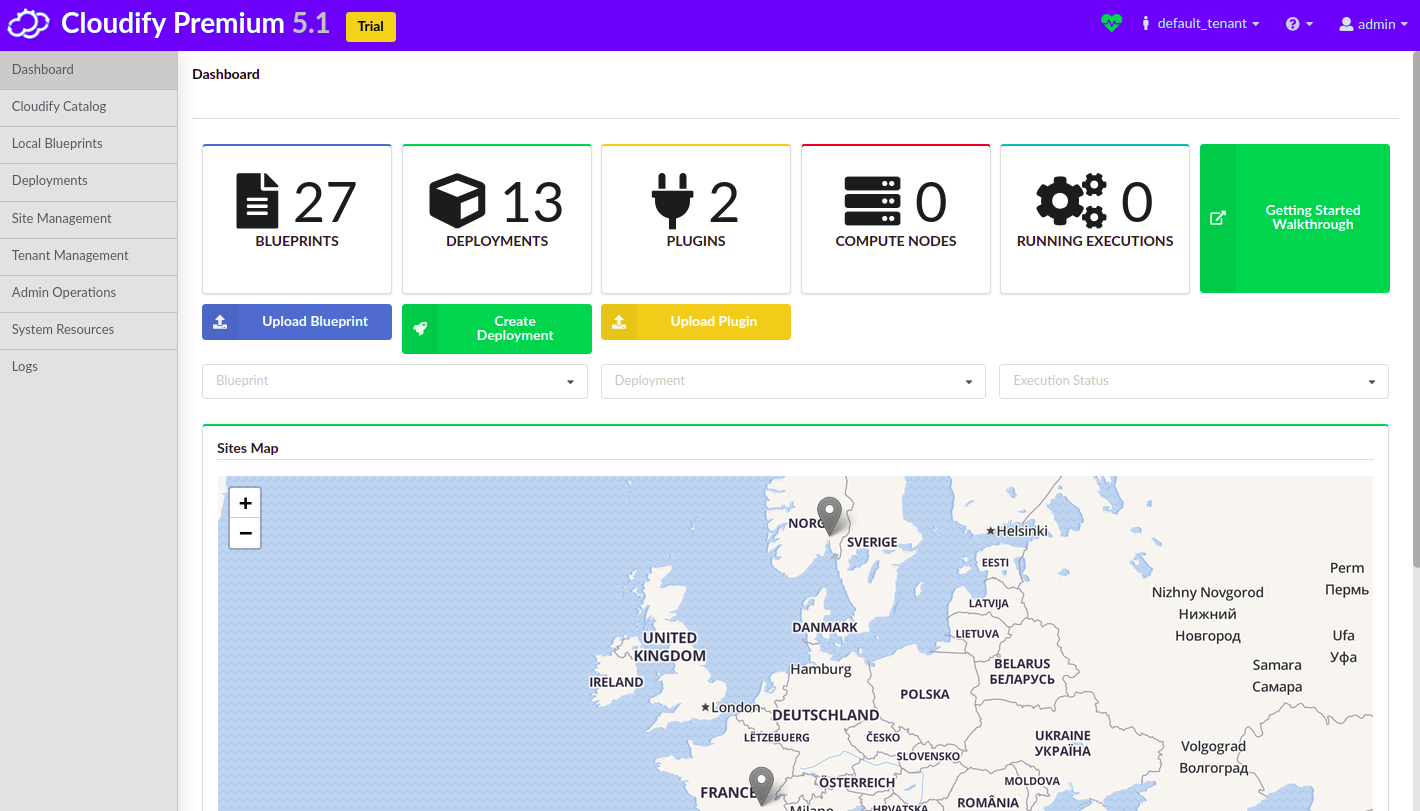Click the Running Executions gears icon
Screen dimensions: 1420x811
coord(1072,201)
